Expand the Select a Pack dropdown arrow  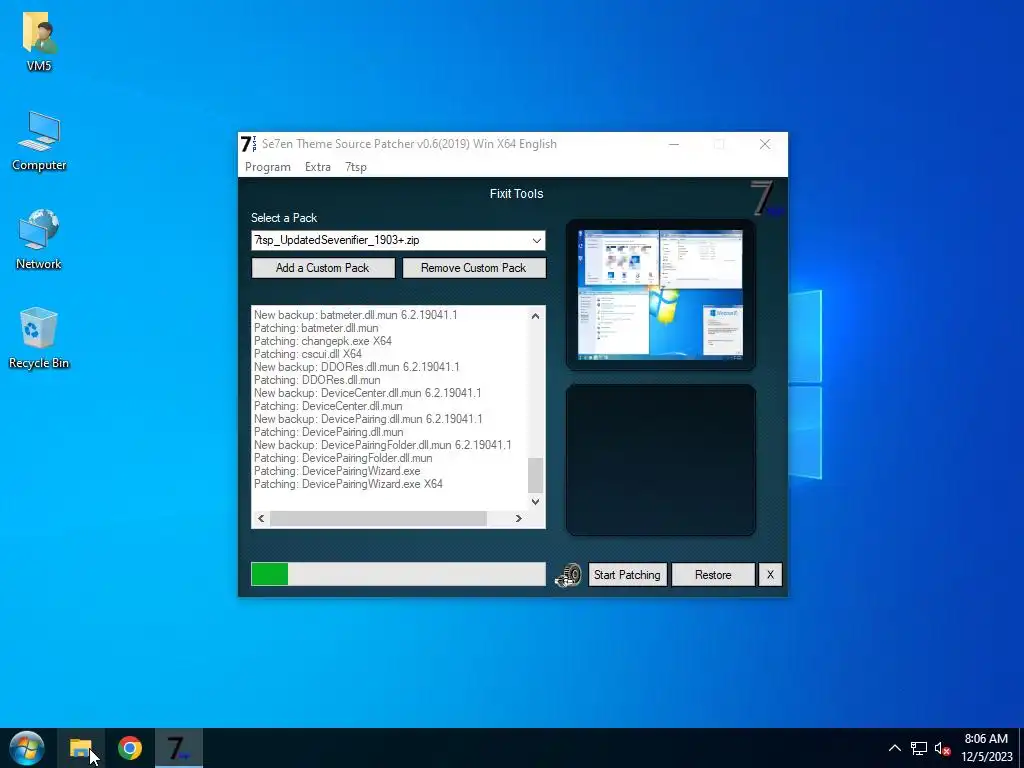point(536,240)
